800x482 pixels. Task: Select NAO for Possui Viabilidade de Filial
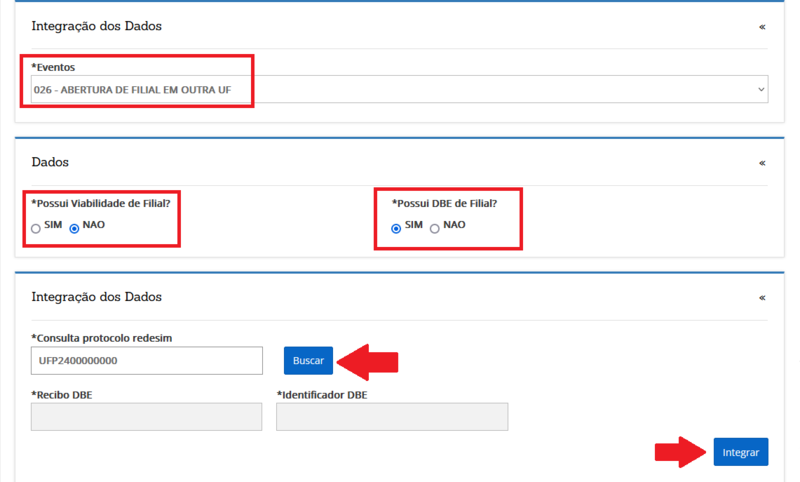click(x=74, y=227)
